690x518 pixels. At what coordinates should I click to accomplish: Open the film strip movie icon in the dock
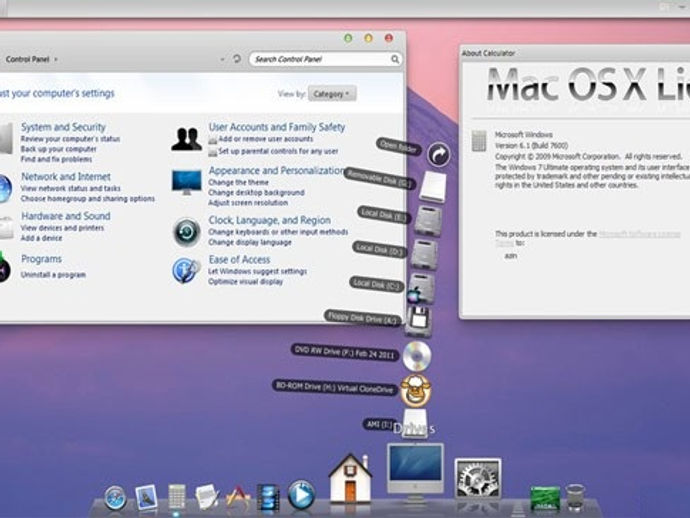tap(268, 497)
